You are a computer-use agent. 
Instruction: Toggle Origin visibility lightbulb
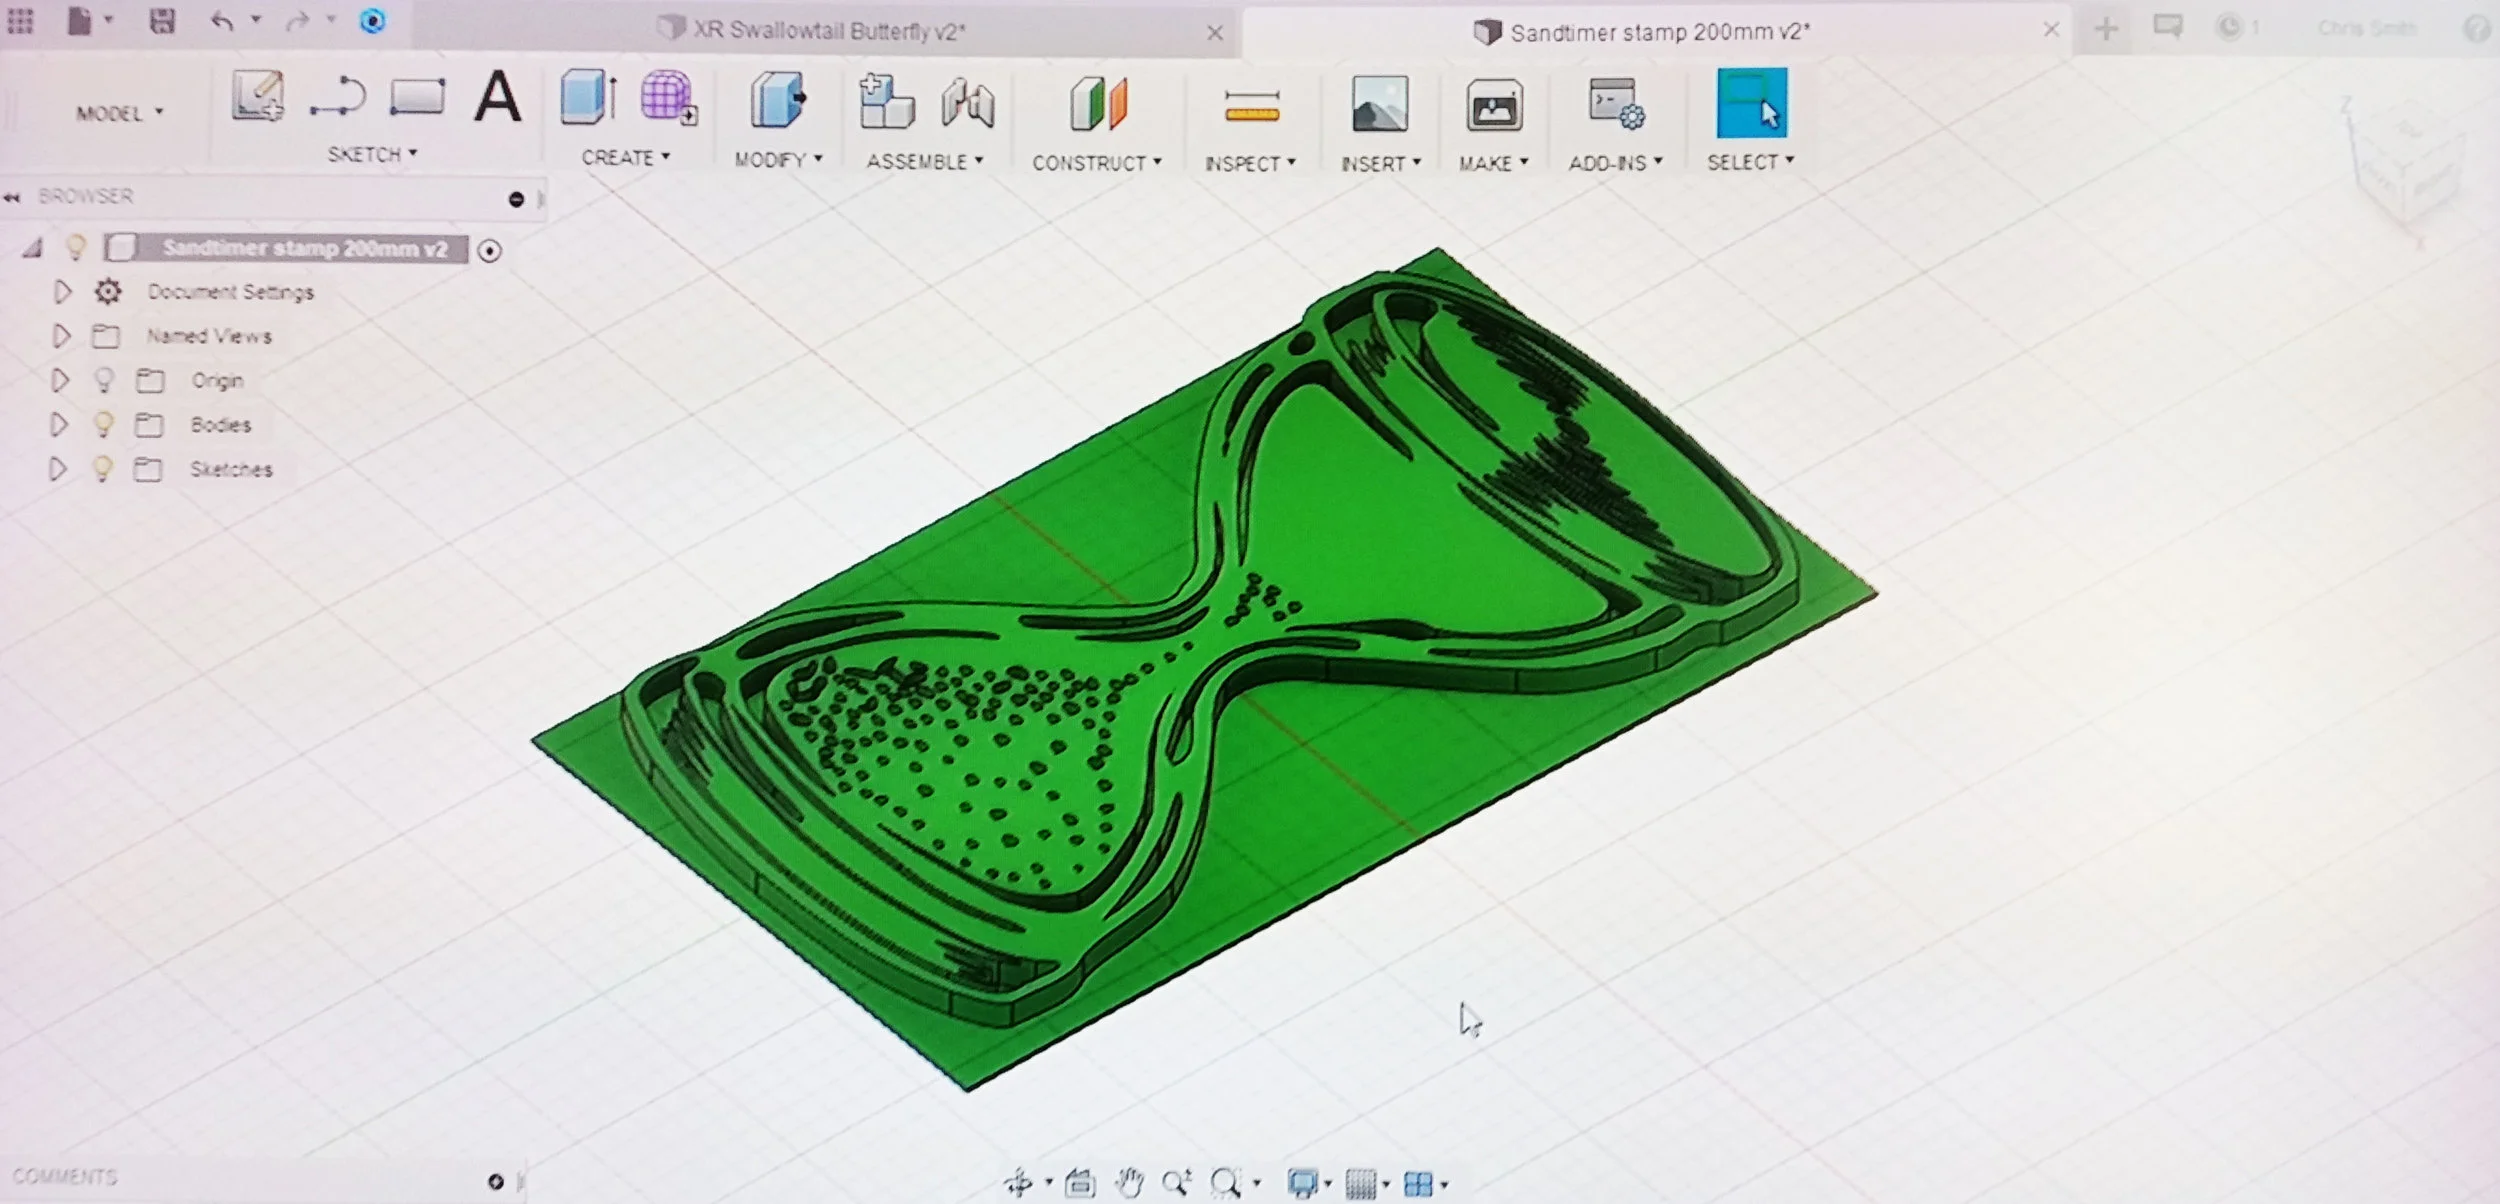pyautogui.click(x=103, y=380)
